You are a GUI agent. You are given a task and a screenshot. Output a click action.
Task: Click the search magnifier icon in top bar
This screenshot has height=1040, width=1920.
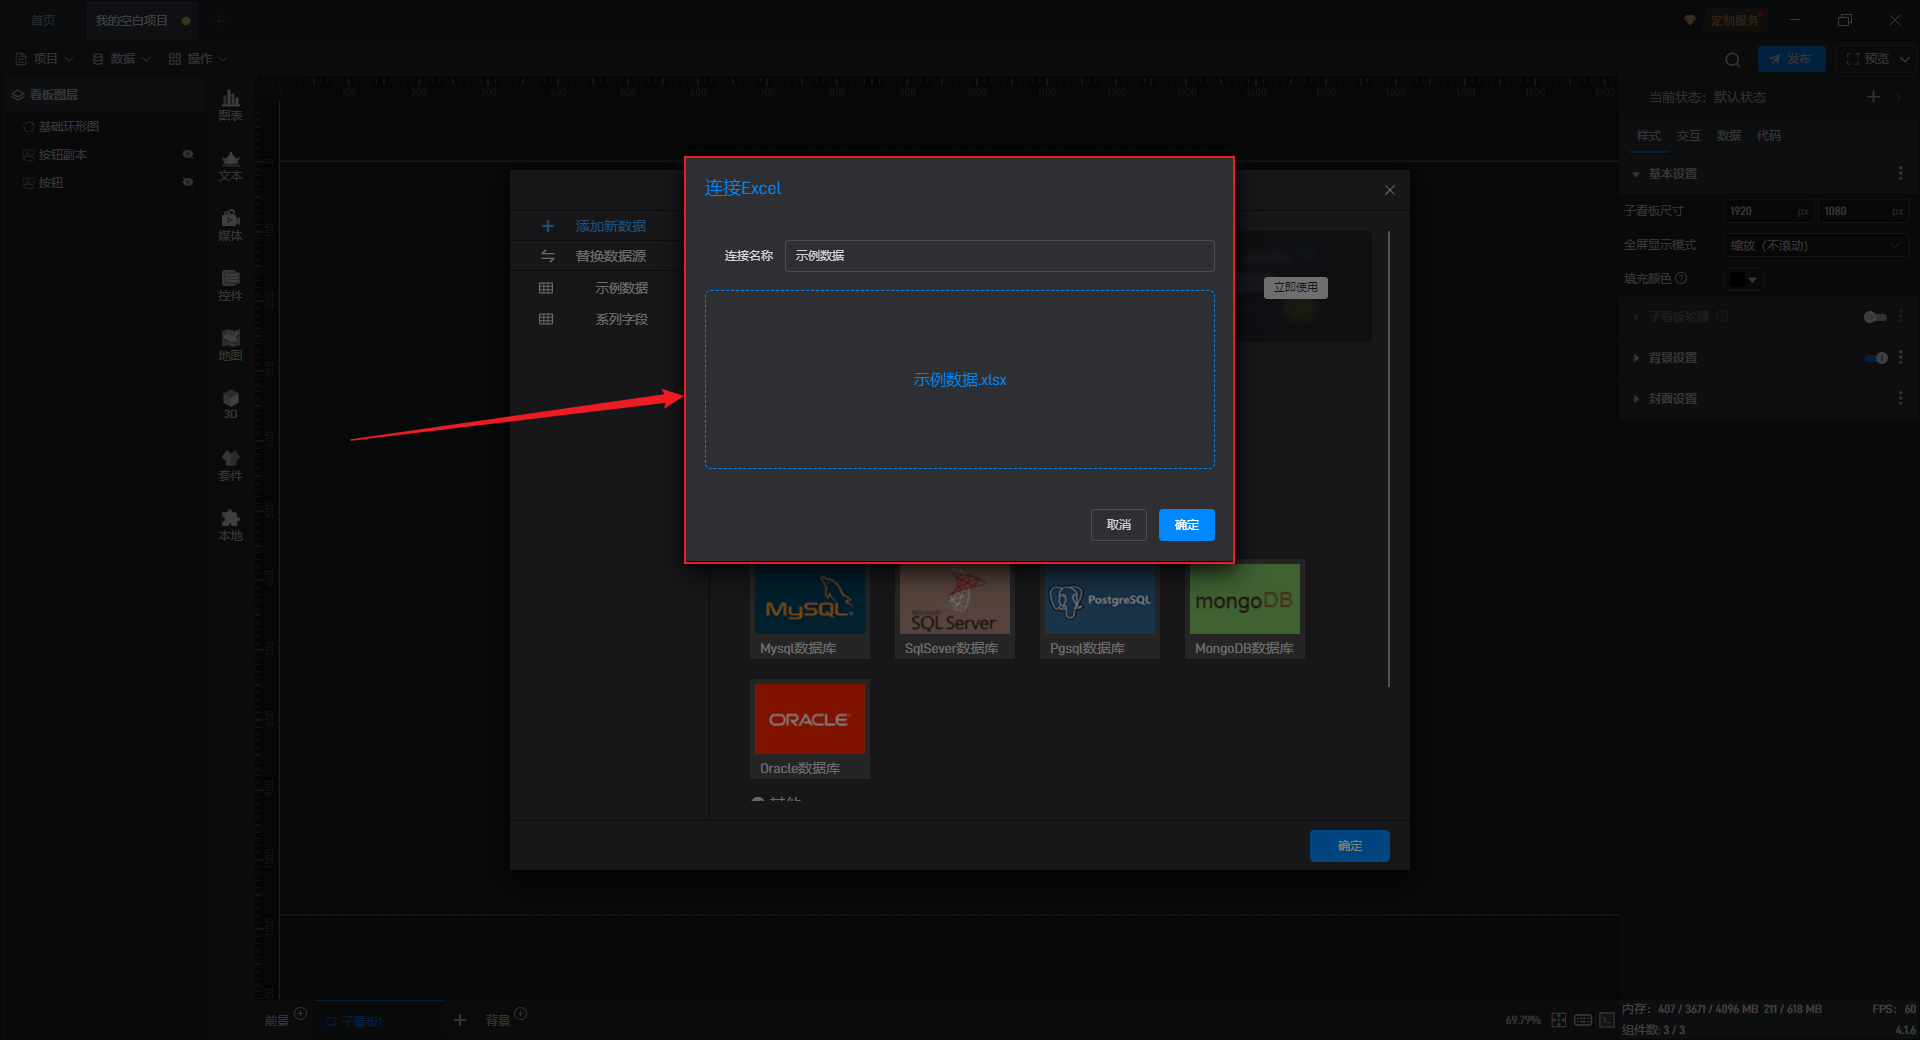[x=1733, y=59]
